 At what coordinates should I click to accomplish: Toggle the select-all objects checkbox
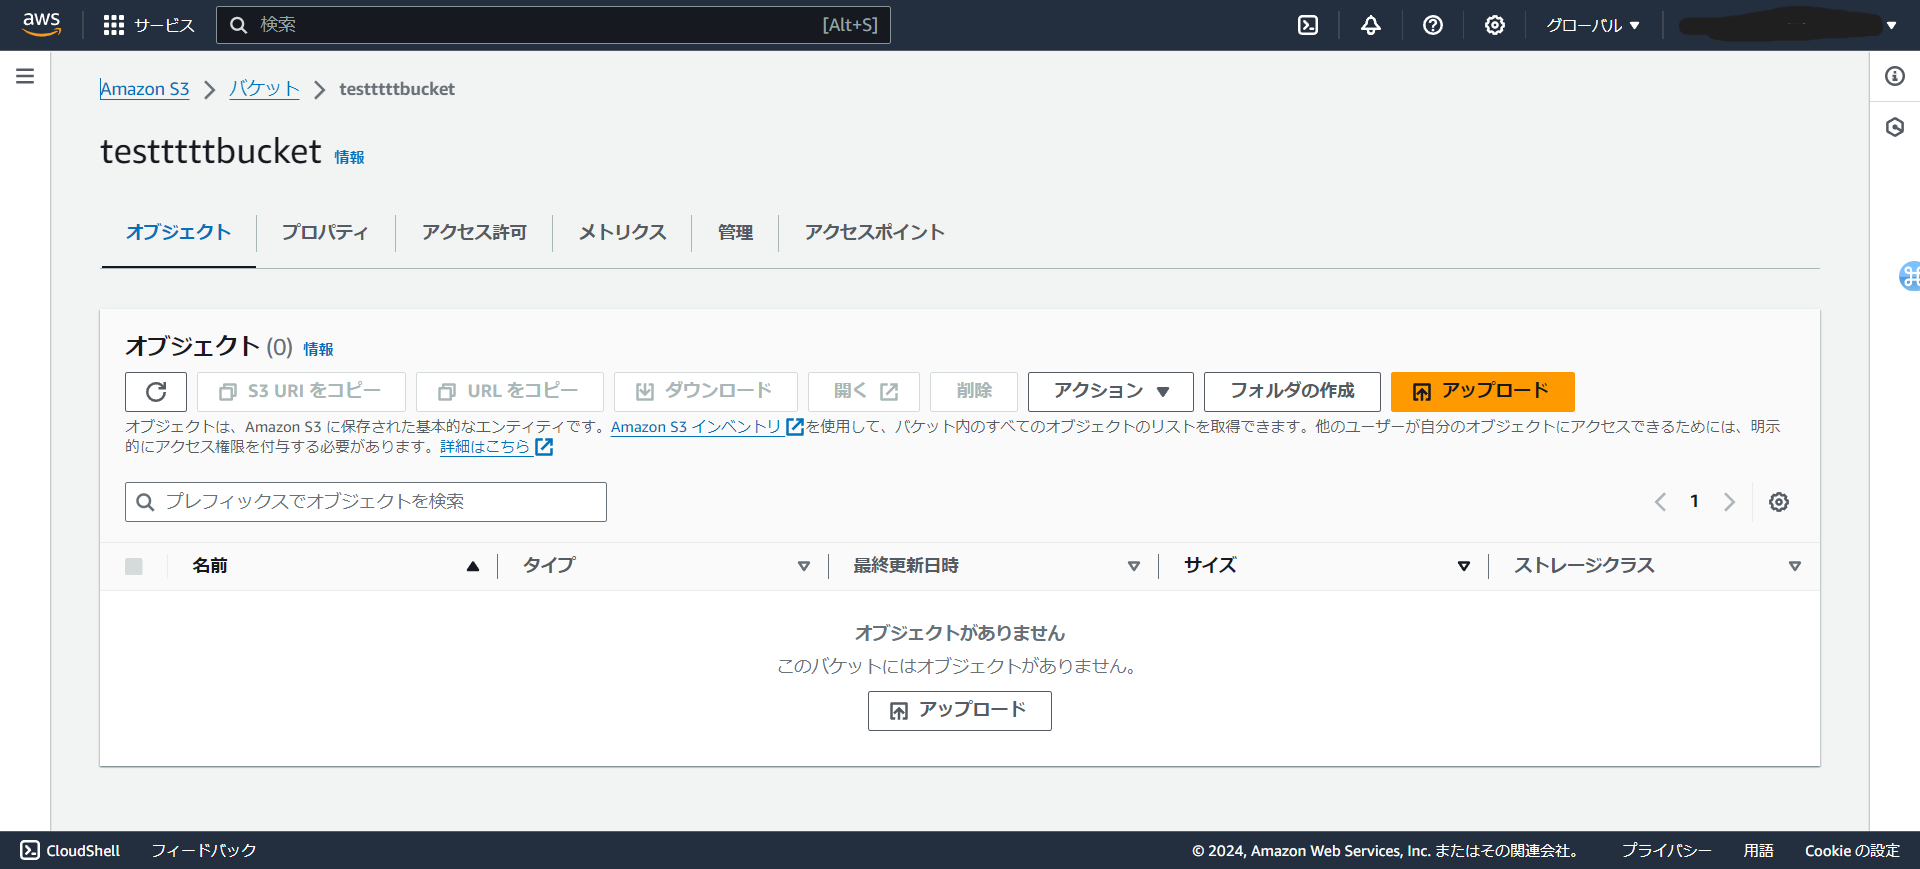pyautogui.click(x=134, y=566)
